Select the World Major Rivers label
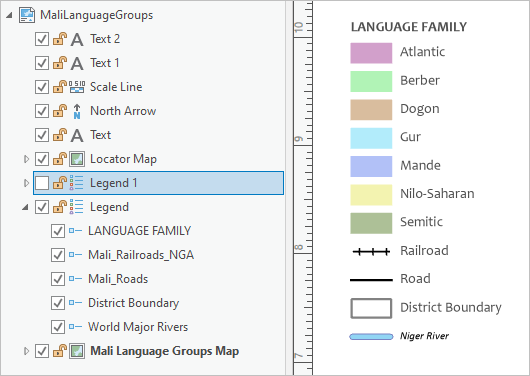Image resolution: width=530 pixels, height=376 pixels. 138,327
